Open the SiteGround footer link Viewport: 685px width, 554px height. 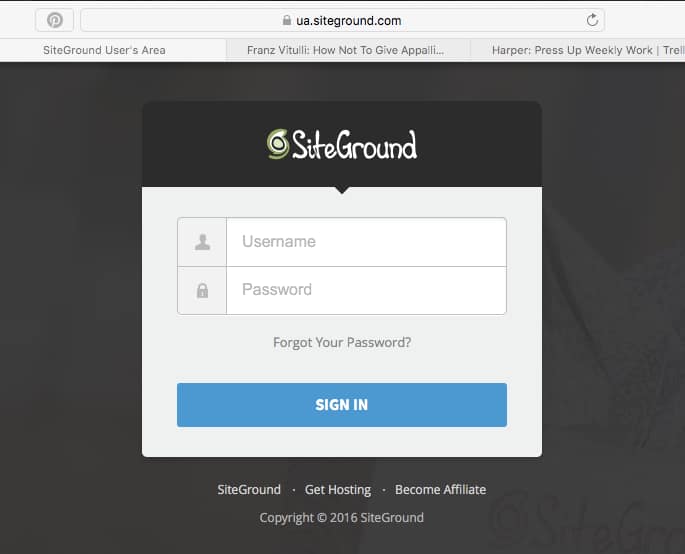coord(249,489)
